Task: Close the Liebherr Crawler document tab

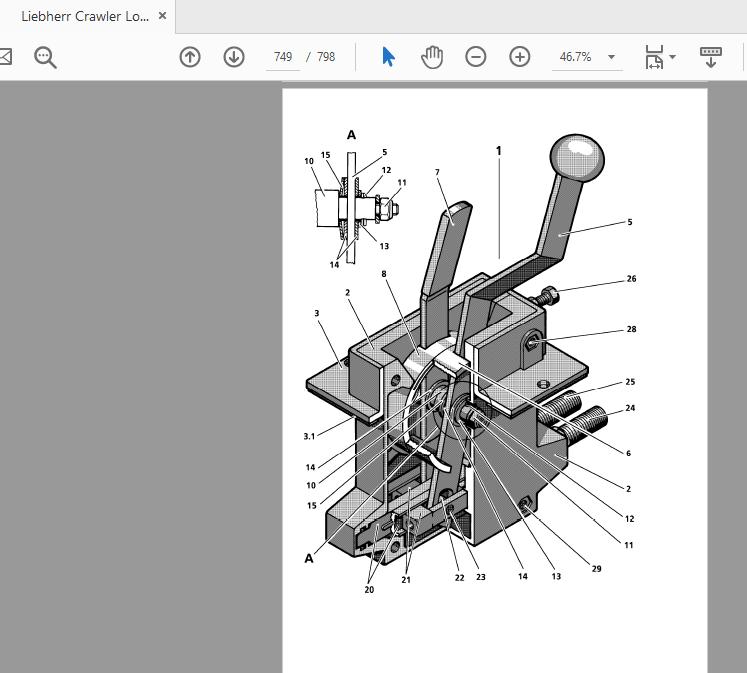Action: tap(162, 16)
